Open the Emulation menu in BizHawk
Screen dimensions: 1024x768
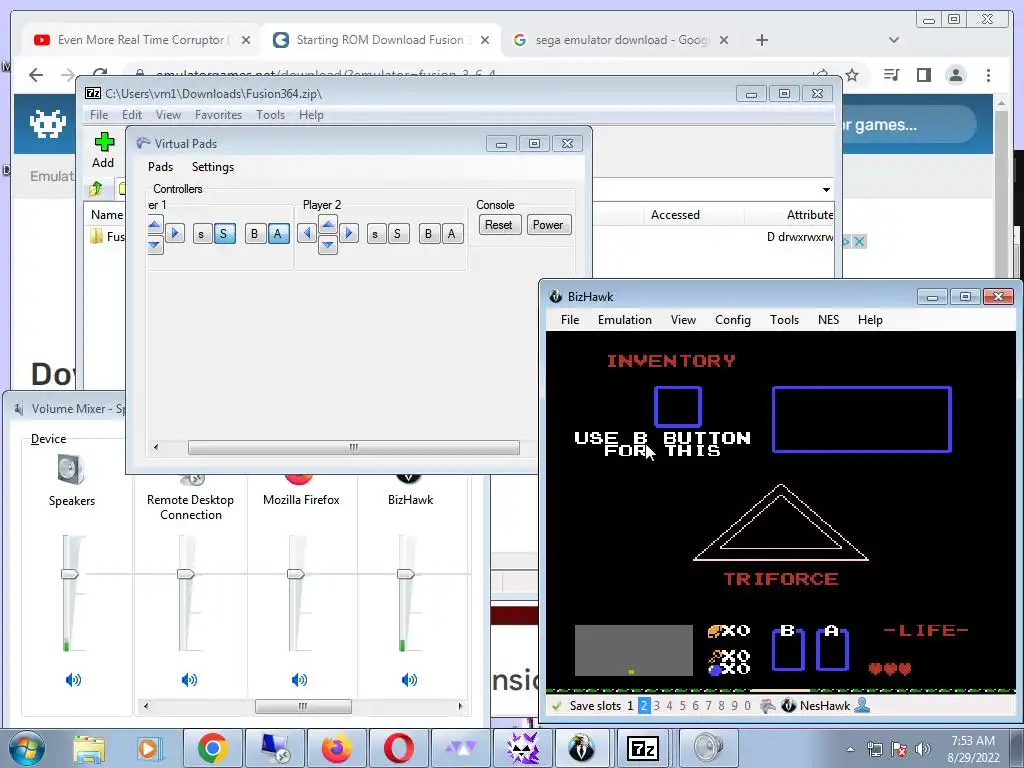[624, 320]
